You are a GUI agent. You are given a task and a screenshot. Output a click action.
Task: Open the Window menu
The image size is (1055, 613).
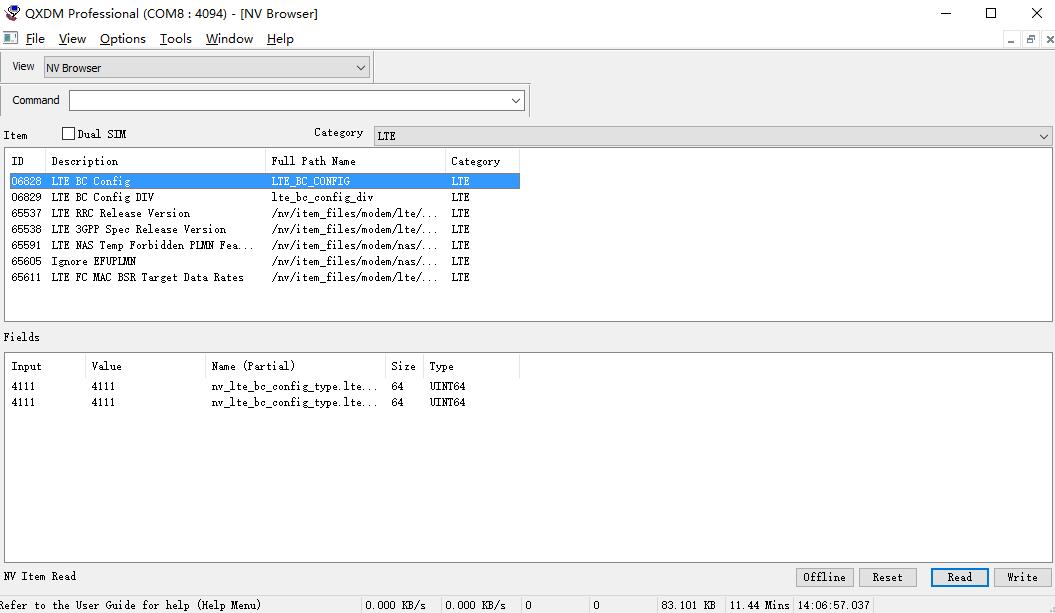pos(229,39)
